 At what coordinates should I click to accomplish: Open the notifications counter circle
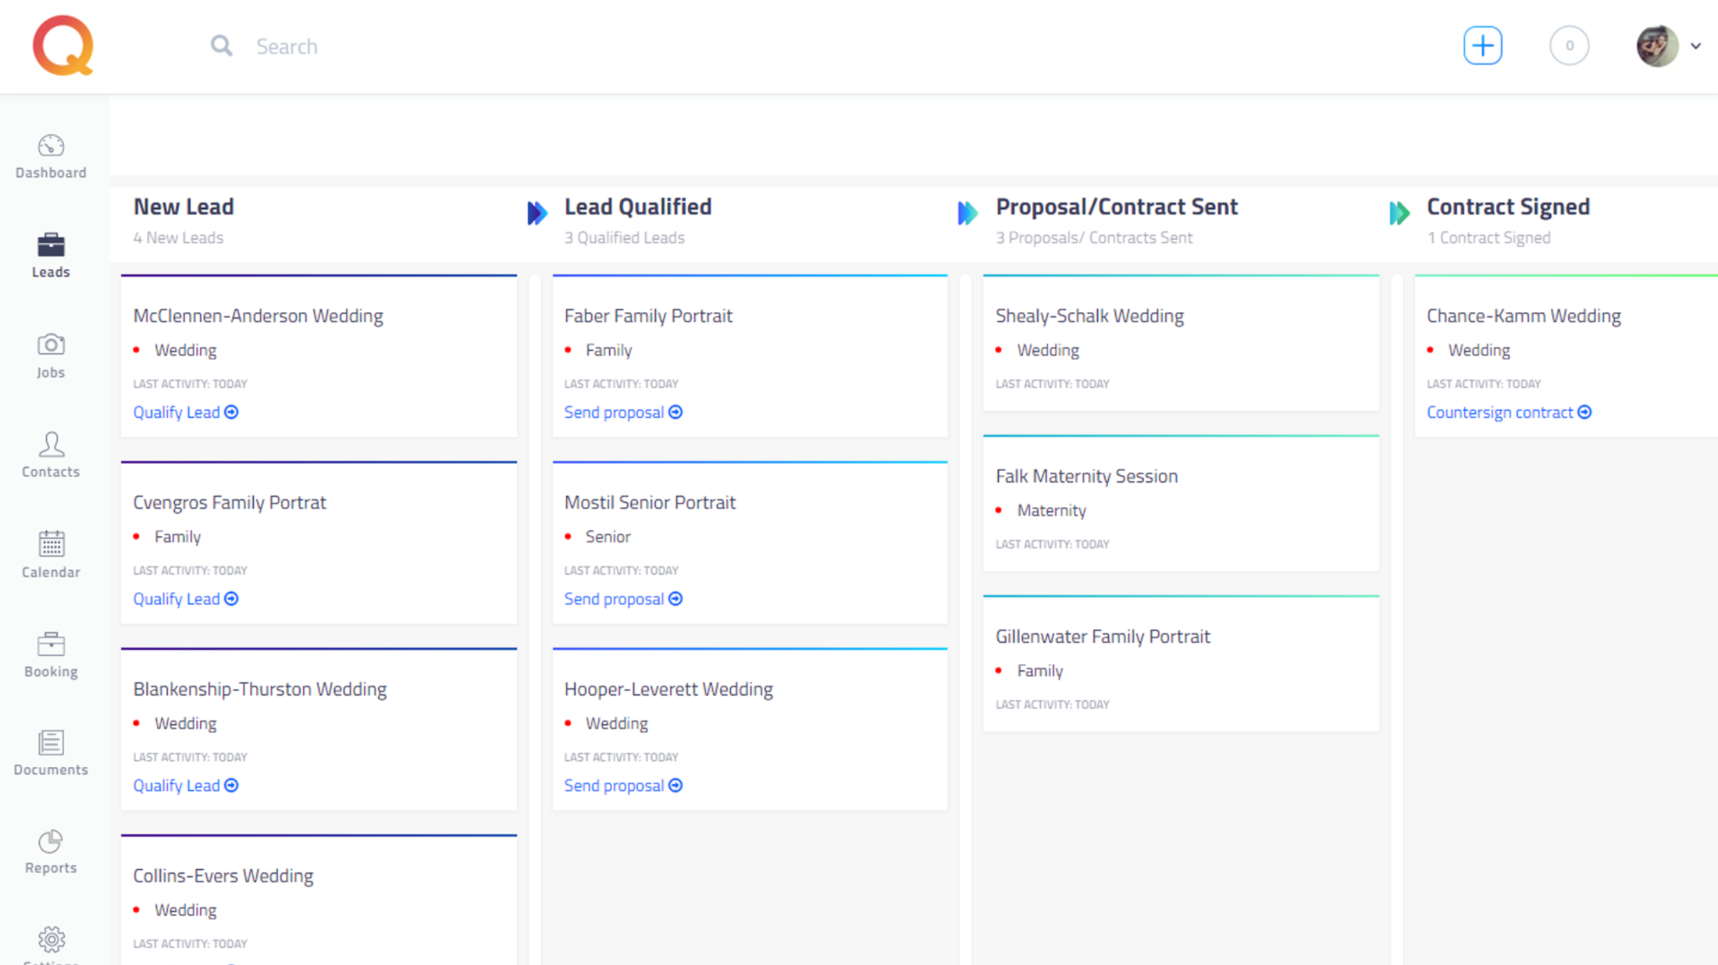(x=1569, y=46)
